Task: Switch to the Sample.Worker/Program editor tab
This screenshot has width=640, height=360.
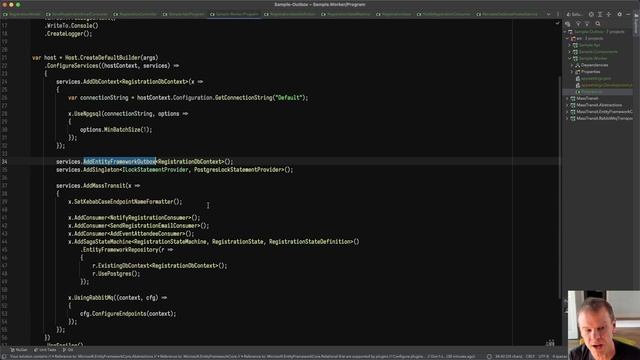Action: click(234, 14)
